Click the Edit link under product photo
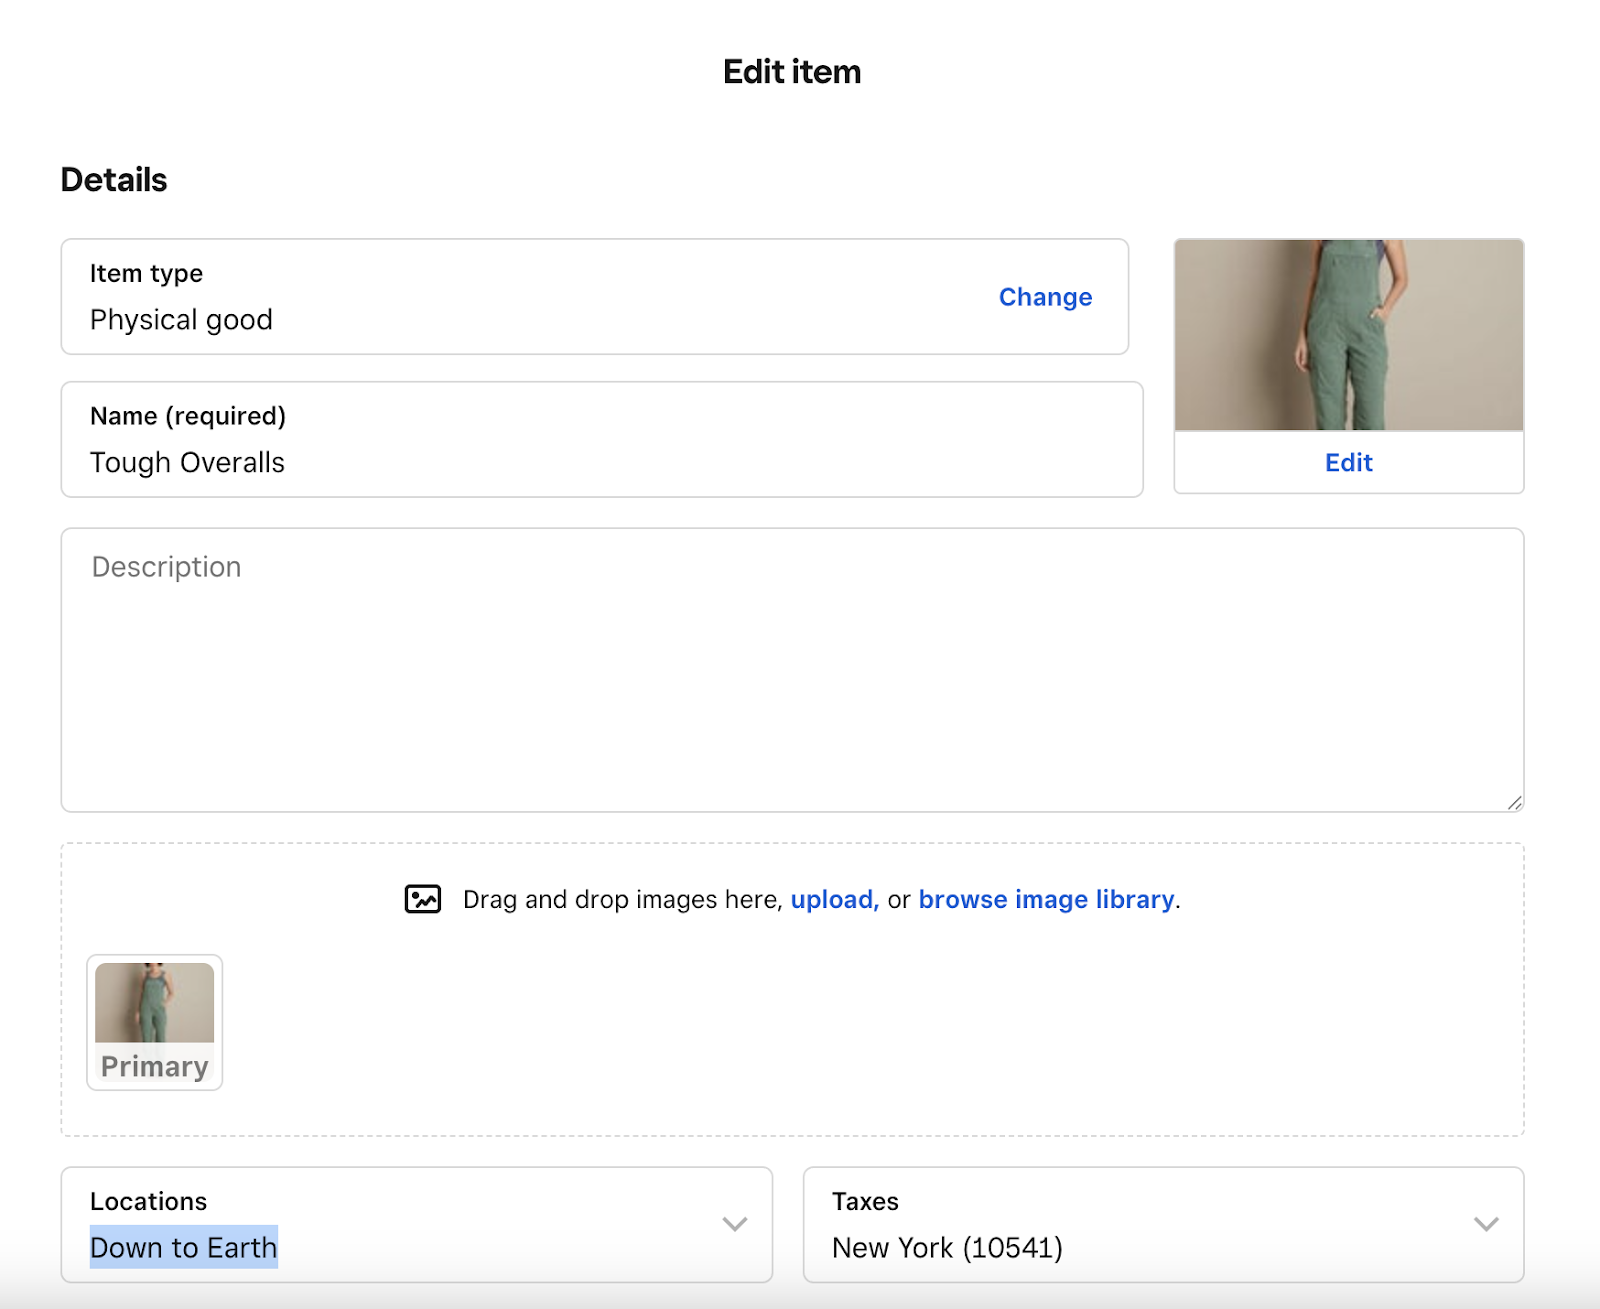 click(1348, 463)
